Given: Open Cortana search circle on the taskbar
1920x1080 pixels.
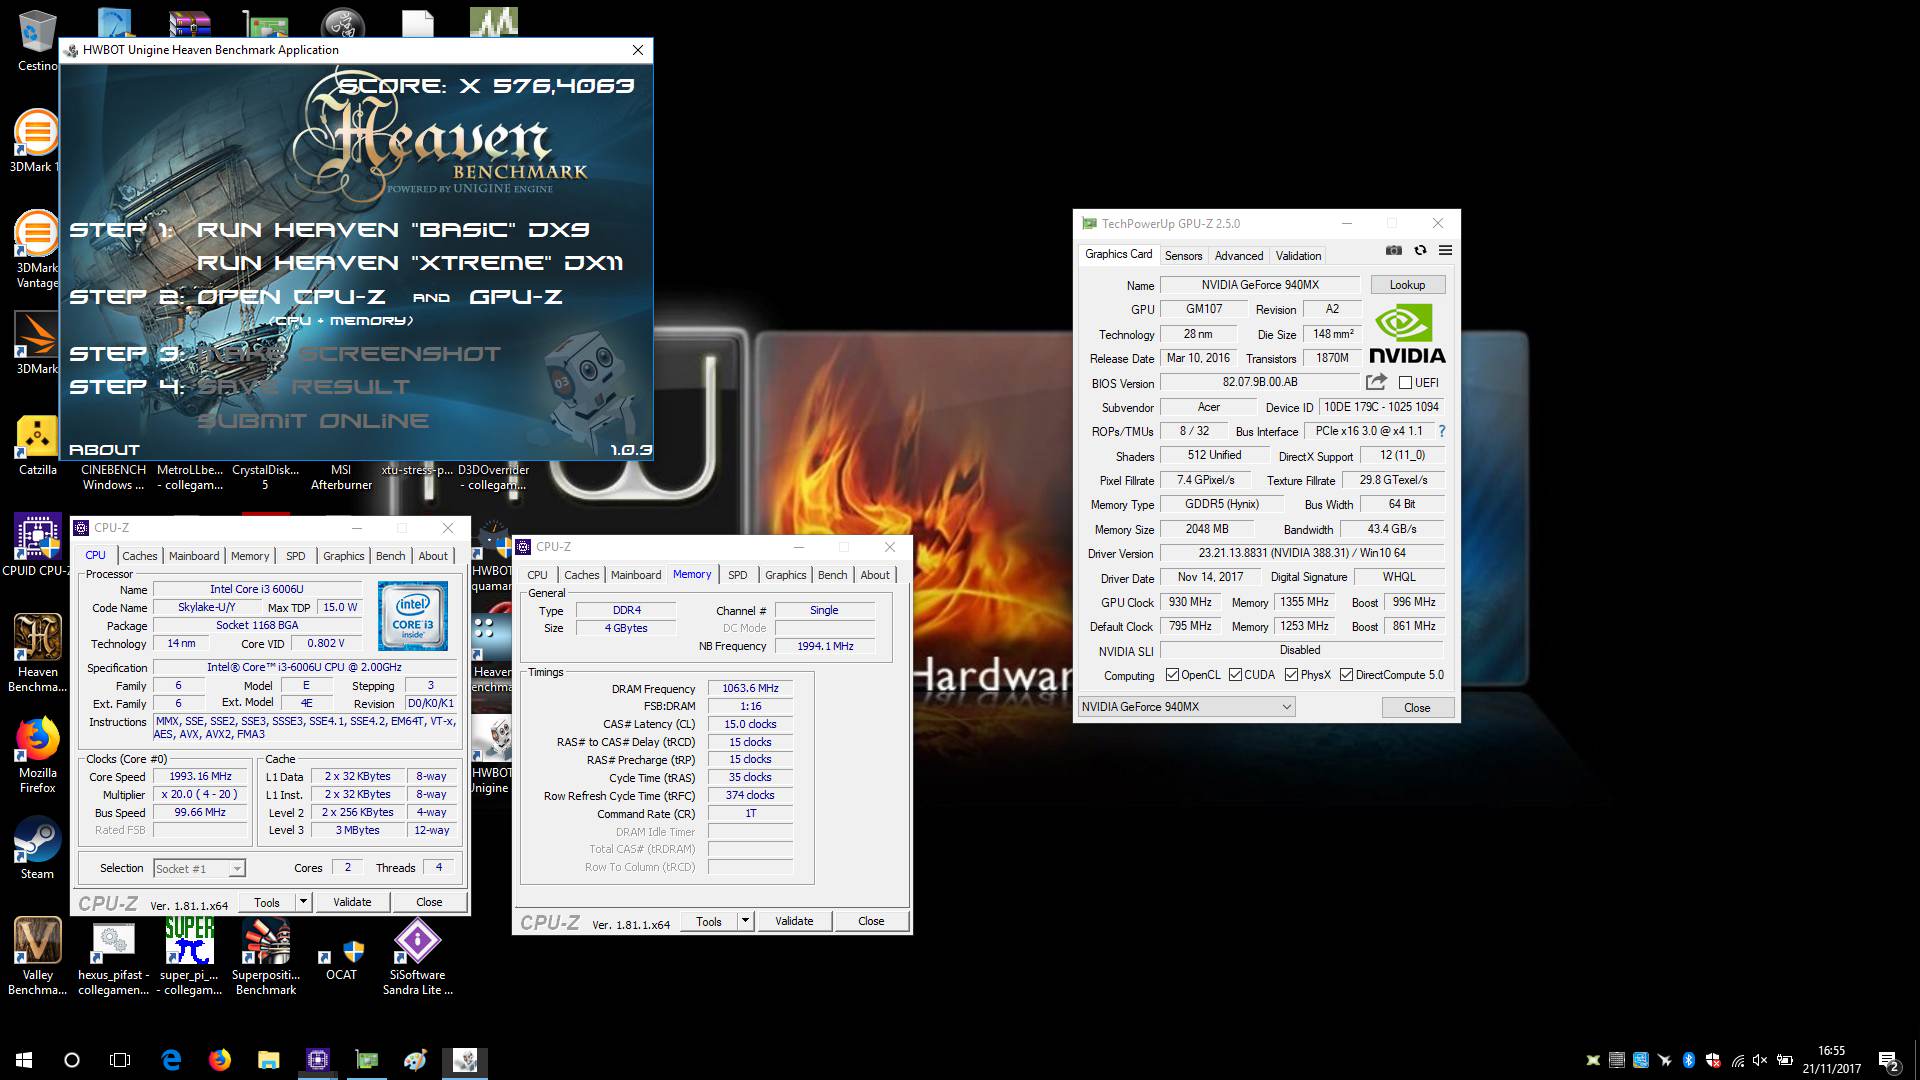Looking at the screenshot, I should pyautogui.click(x=72, y=1060).
